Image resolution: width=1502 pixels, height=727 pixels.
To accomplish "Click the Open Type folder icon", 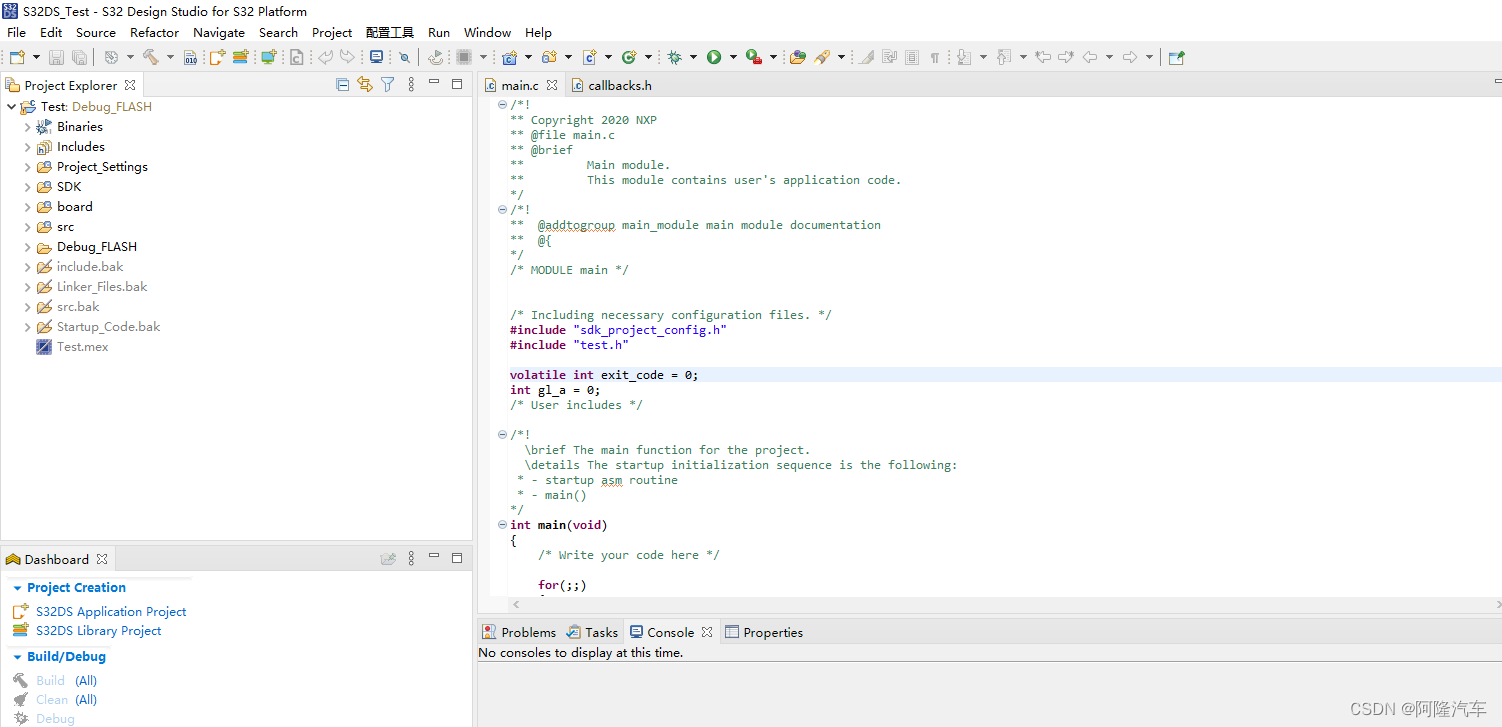I will tap(797, 57).
